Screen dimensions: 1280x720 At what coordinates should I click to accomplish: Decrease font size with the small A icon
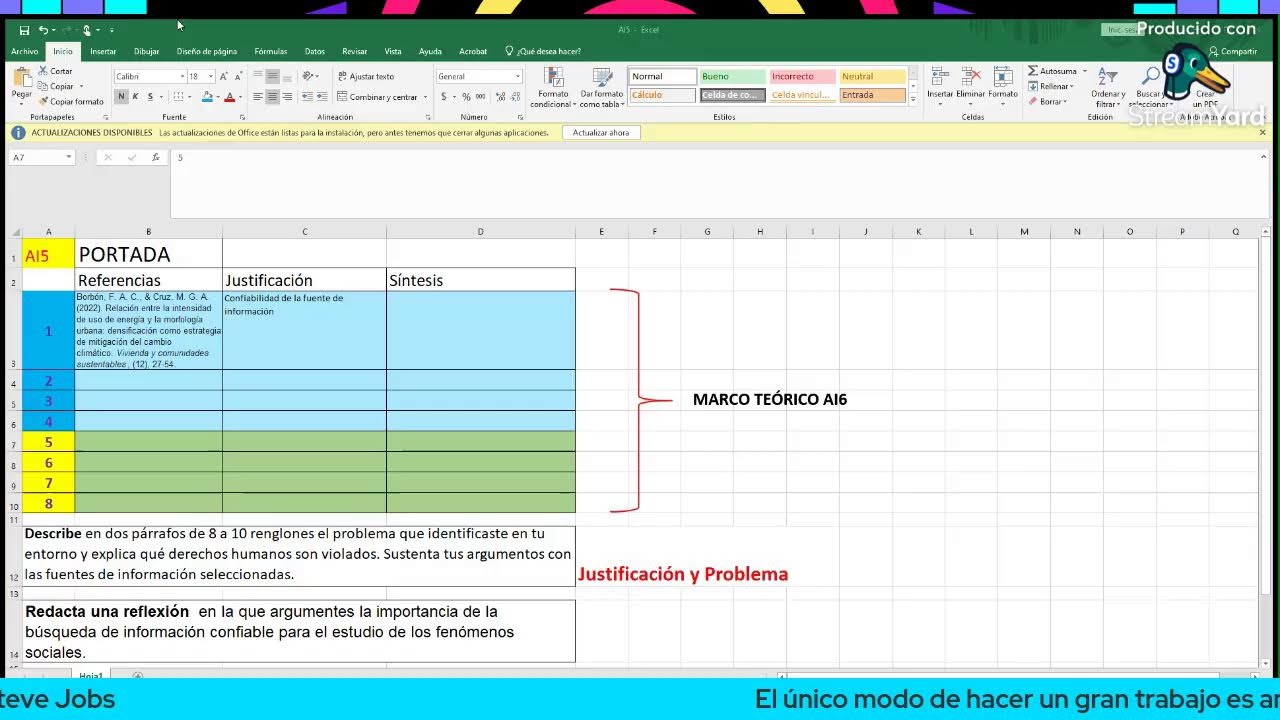click(x=238, y=76)
